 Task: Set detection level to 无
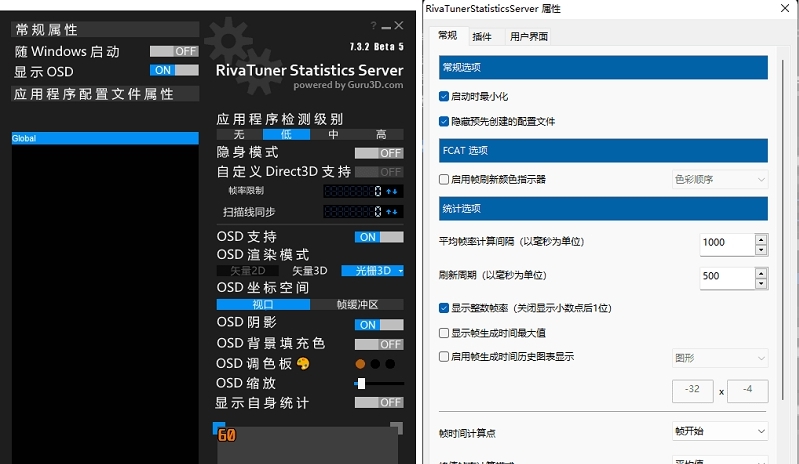click(239, 134)
